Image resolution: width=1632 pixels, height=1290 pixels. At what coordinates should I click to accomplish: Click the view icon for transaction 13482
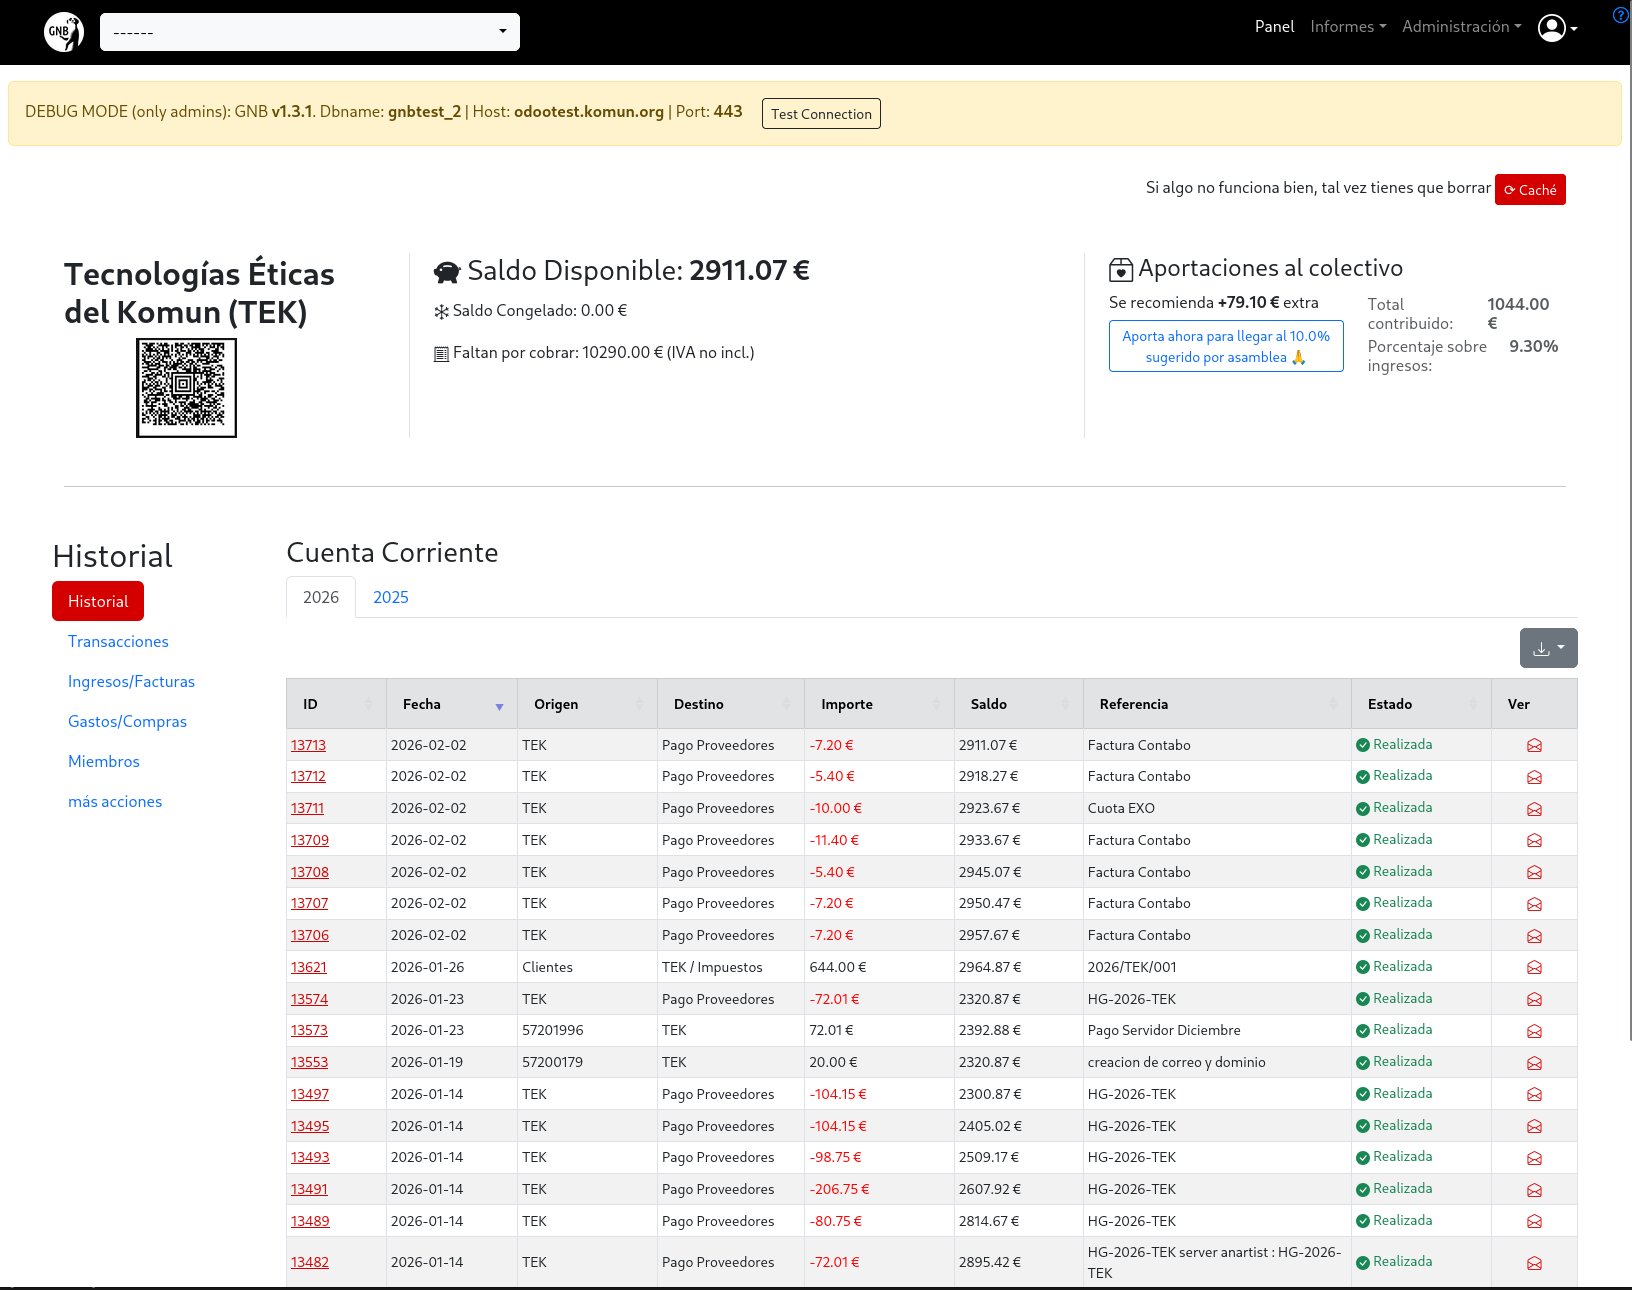click(x=1534, y=1263)
